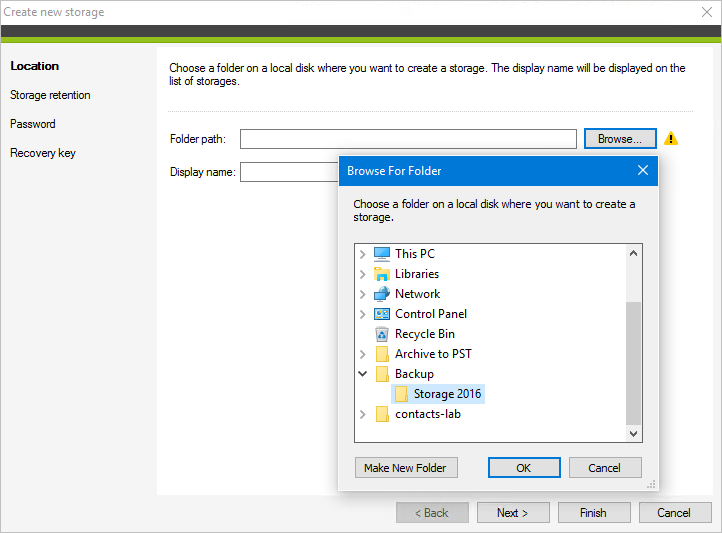Expand the Control Panel tree node
Screen dimensions: 722x533
tap(363, 314)
